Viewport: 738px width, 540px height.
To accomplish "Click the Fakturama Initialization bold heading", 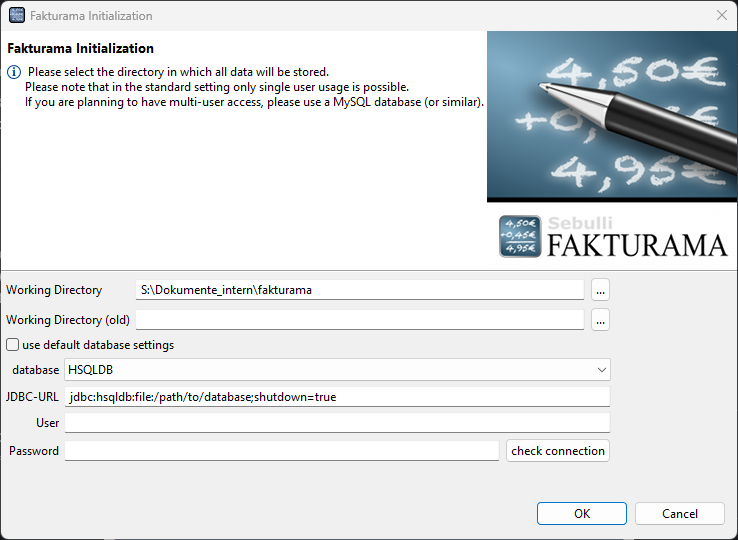I will (x=80, y=48).
